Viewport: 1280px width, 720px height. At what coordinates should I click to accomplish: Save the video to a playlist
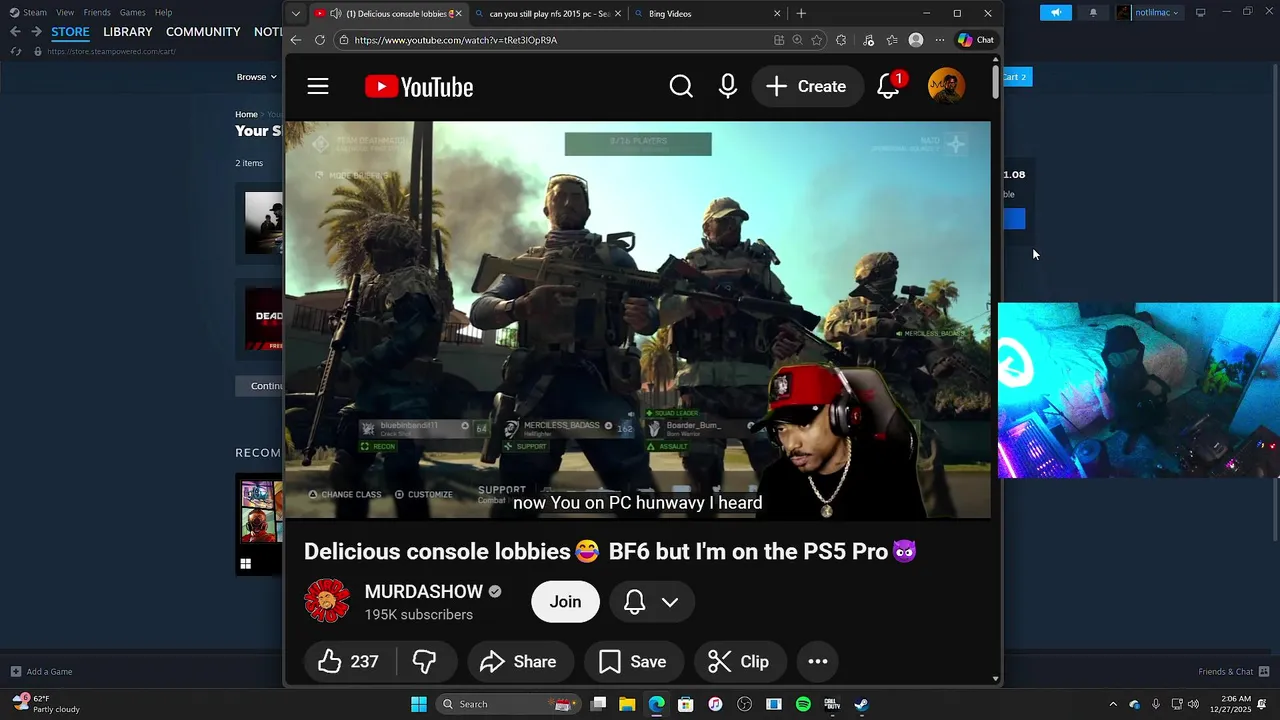633,662
